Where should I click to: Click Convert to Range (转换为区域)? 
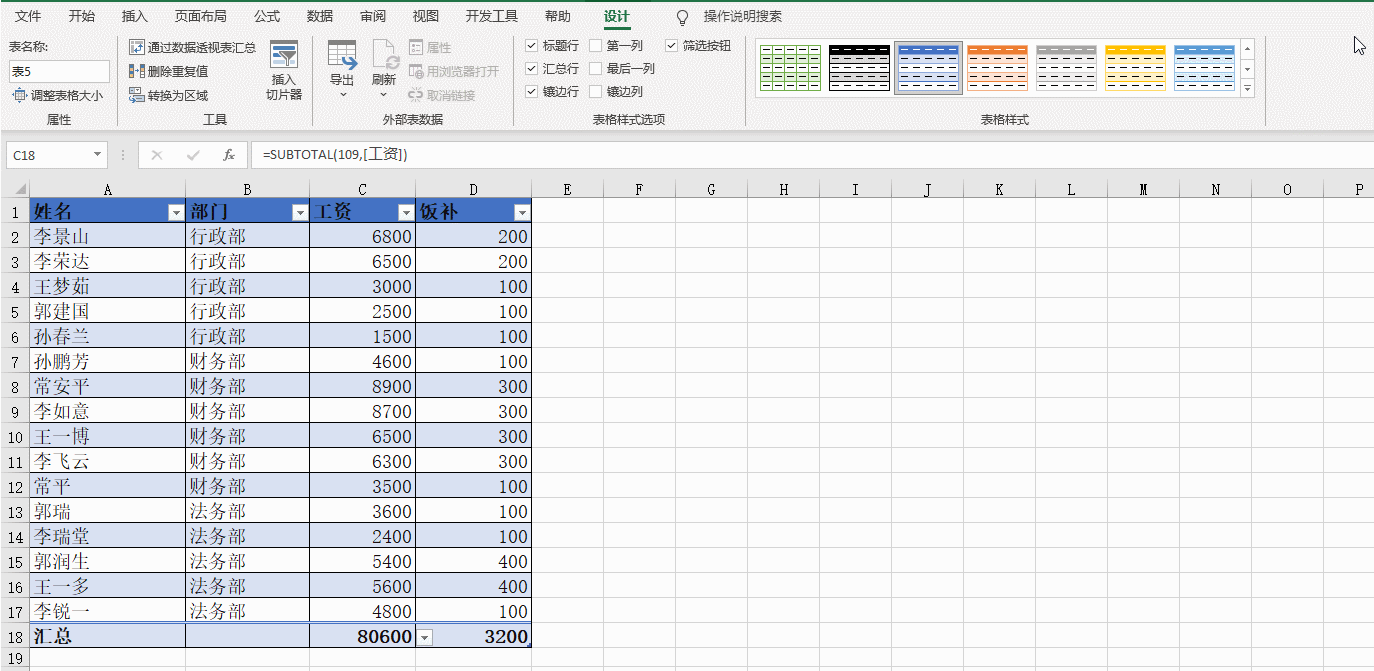tap(169, 95)
